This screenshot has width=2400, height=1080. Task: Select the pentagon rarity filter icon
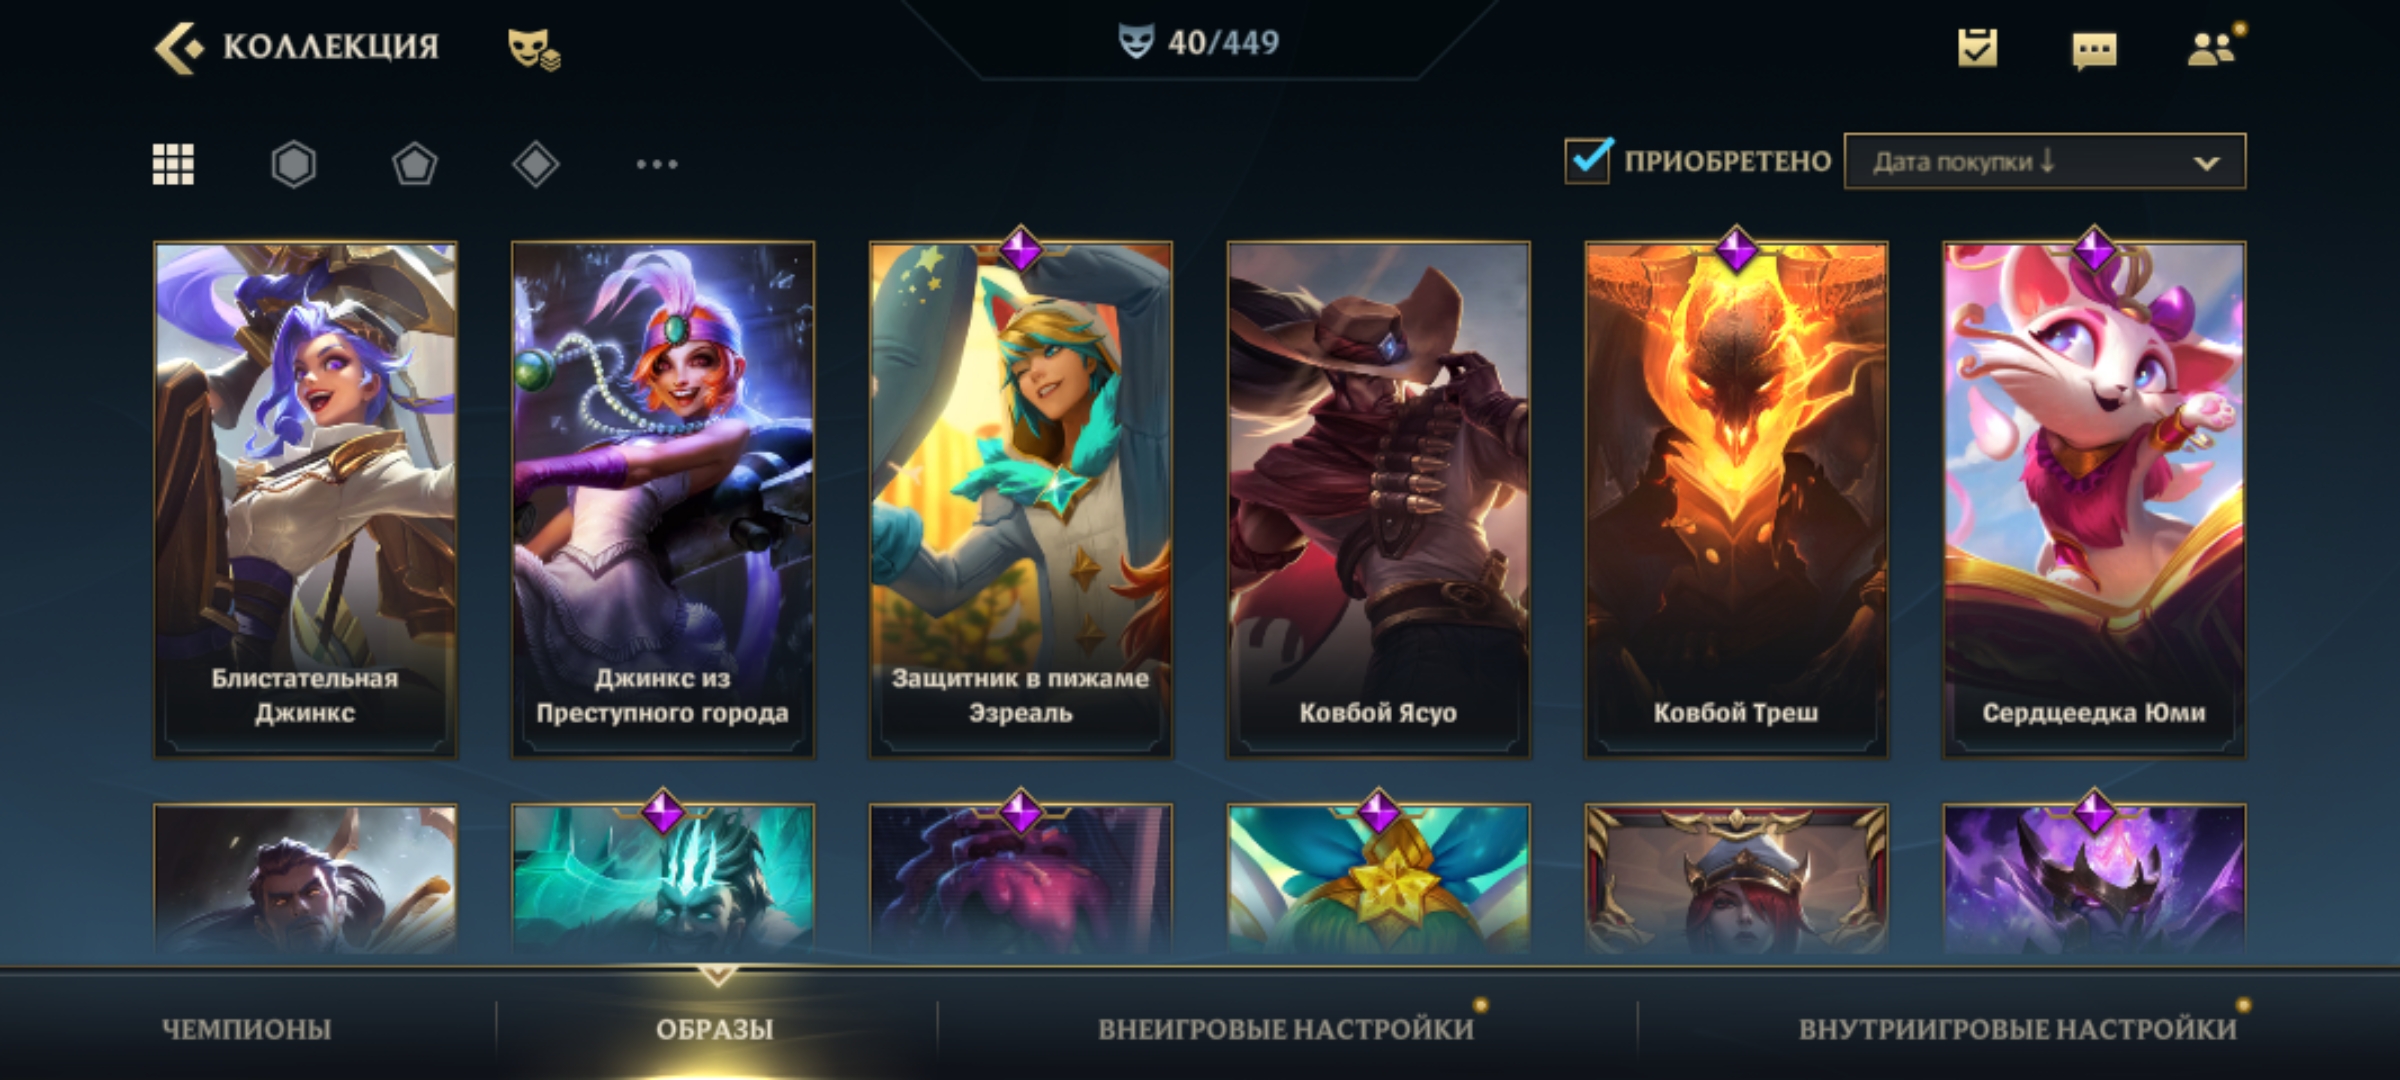click(x=414, y=164)
